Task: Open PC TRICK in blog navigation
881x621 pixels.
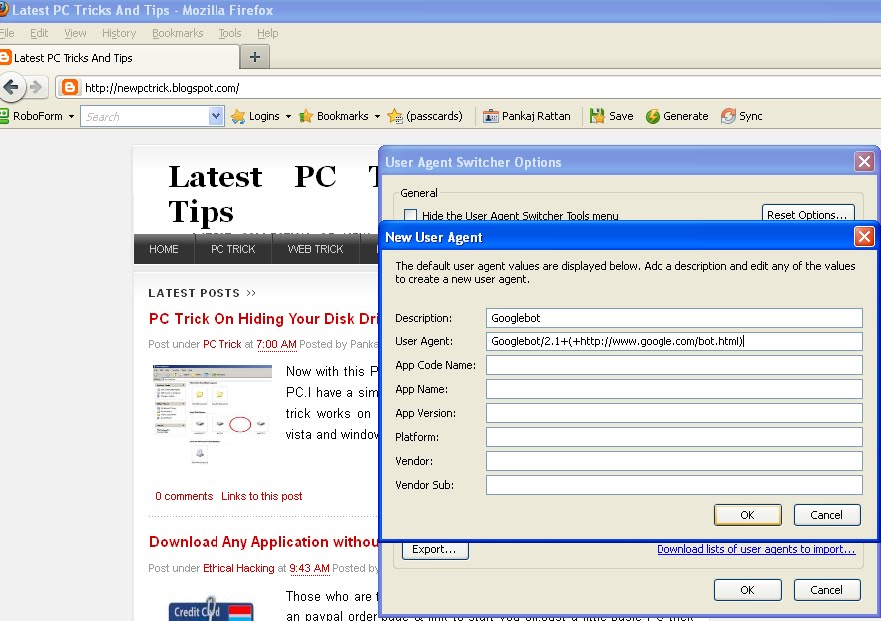Action: [x=233, y=249]
